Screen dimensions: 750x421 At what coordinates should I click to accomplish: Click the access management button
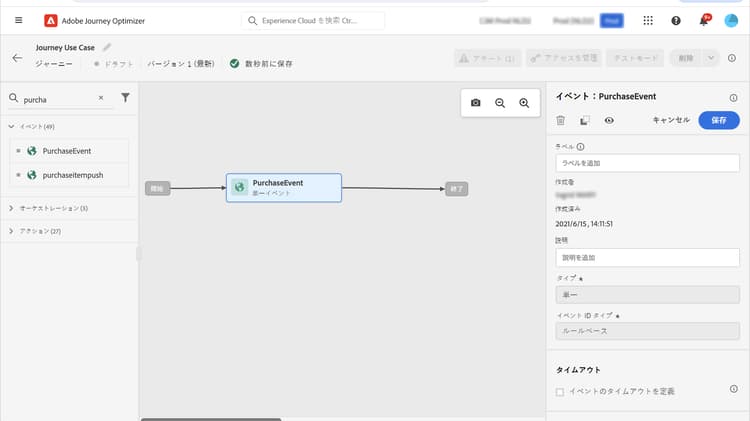(564, 58)
